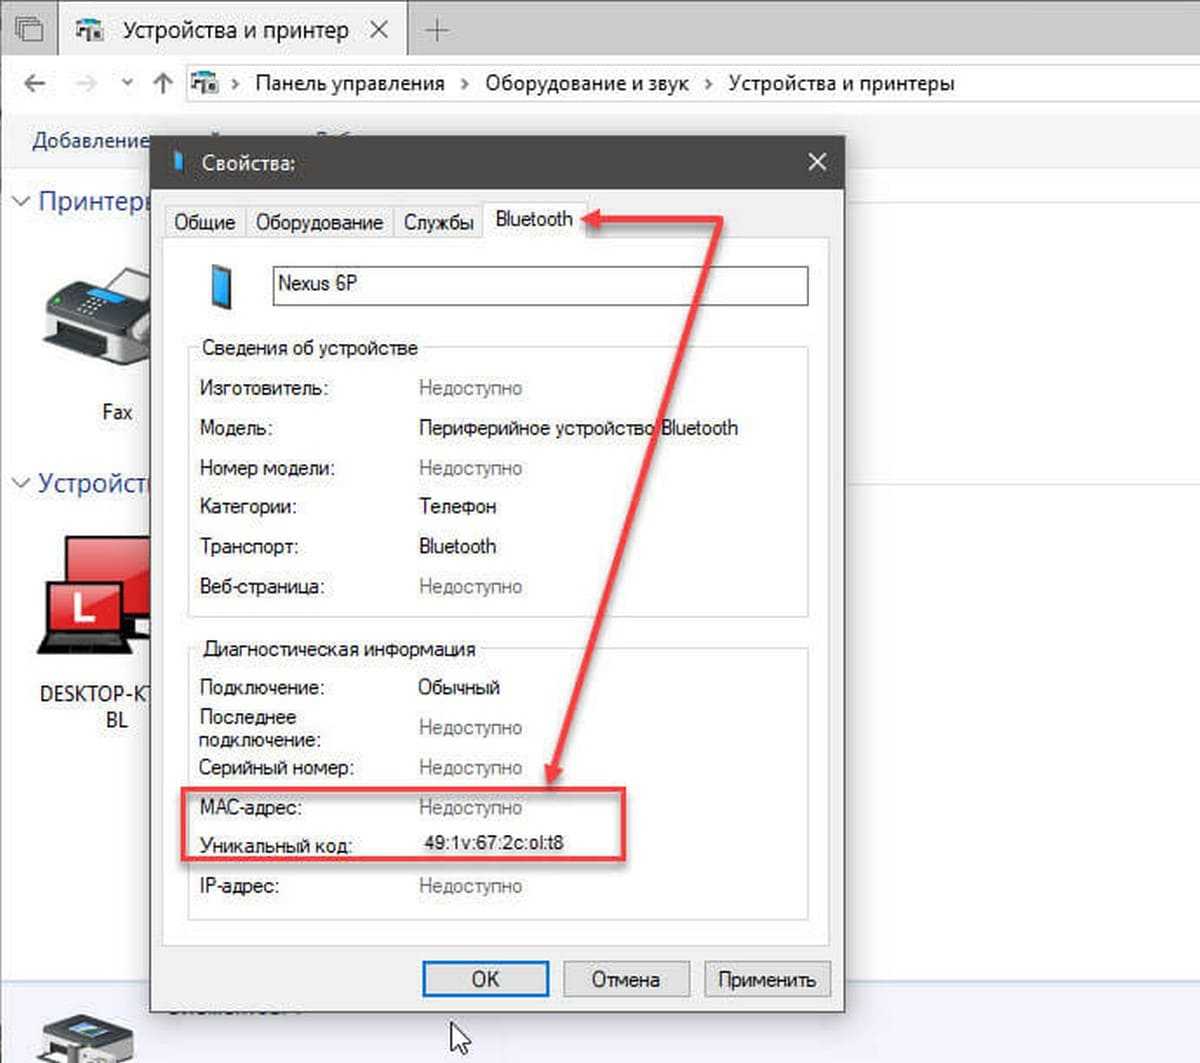Click the Отмена button
This screenshot has height=1063, width=1200.
tap(625, 979)
